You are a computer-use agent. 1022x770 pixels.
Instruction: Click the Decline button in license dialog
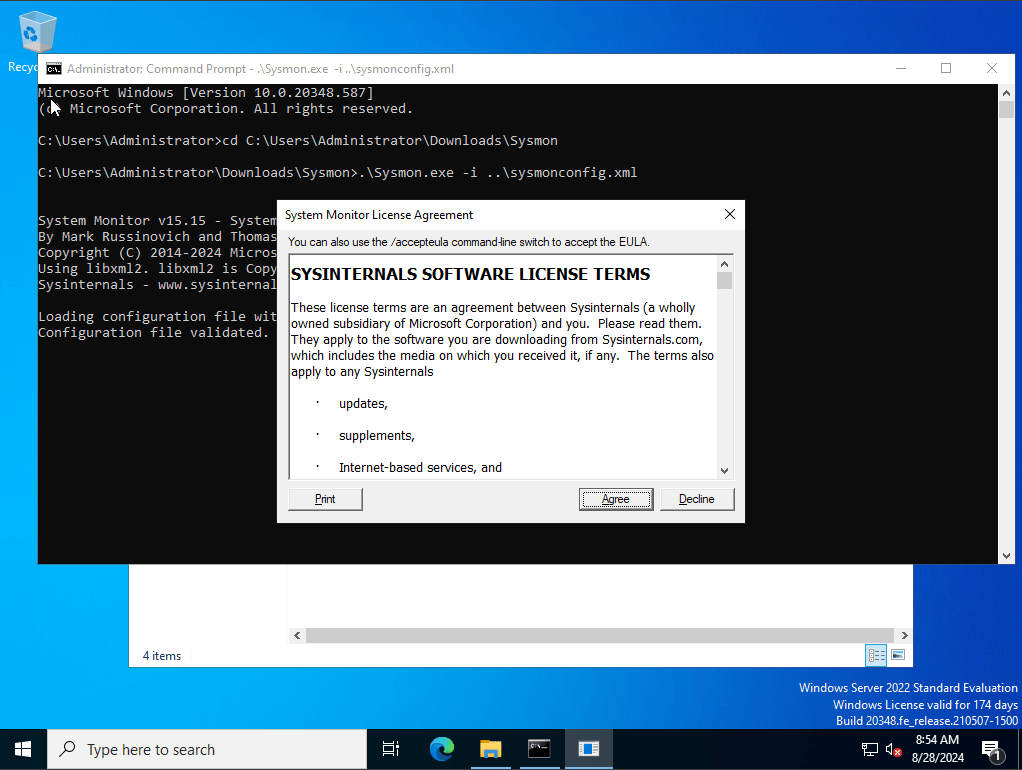tap(697, 499)
